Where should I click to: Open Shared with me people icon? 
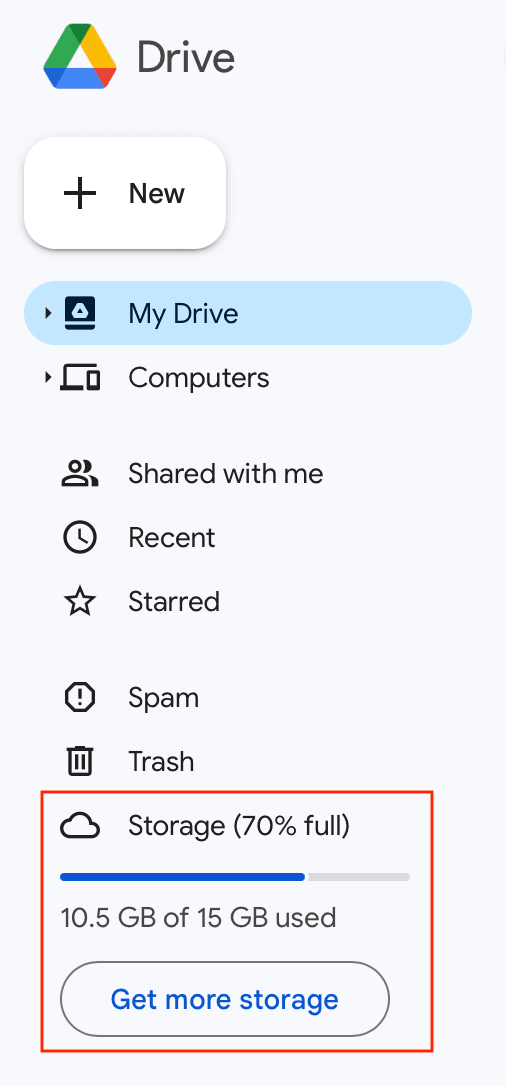click(80, 474)
